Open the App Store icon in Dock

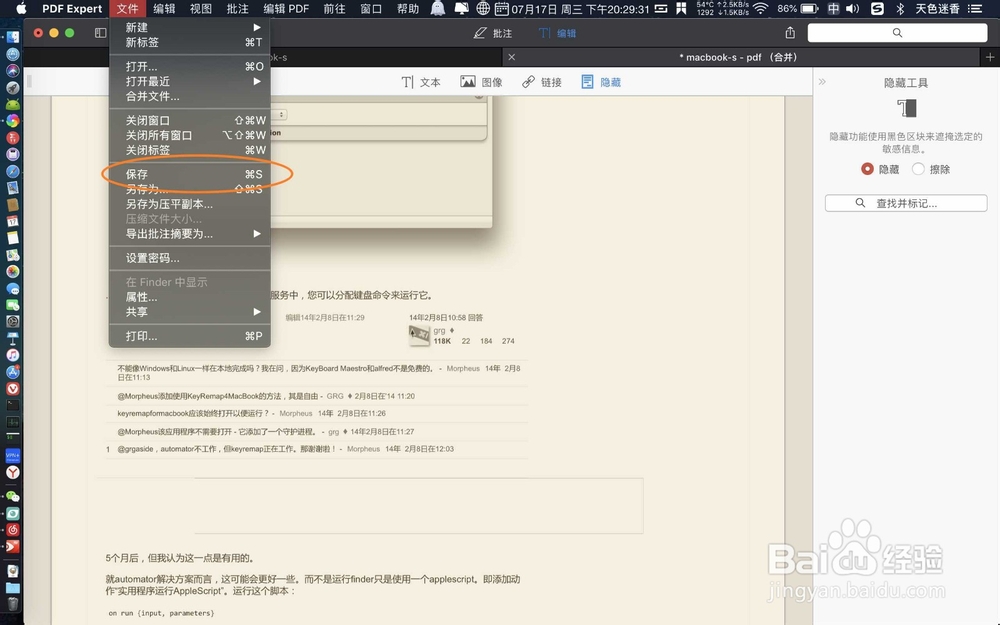point(13,371)
